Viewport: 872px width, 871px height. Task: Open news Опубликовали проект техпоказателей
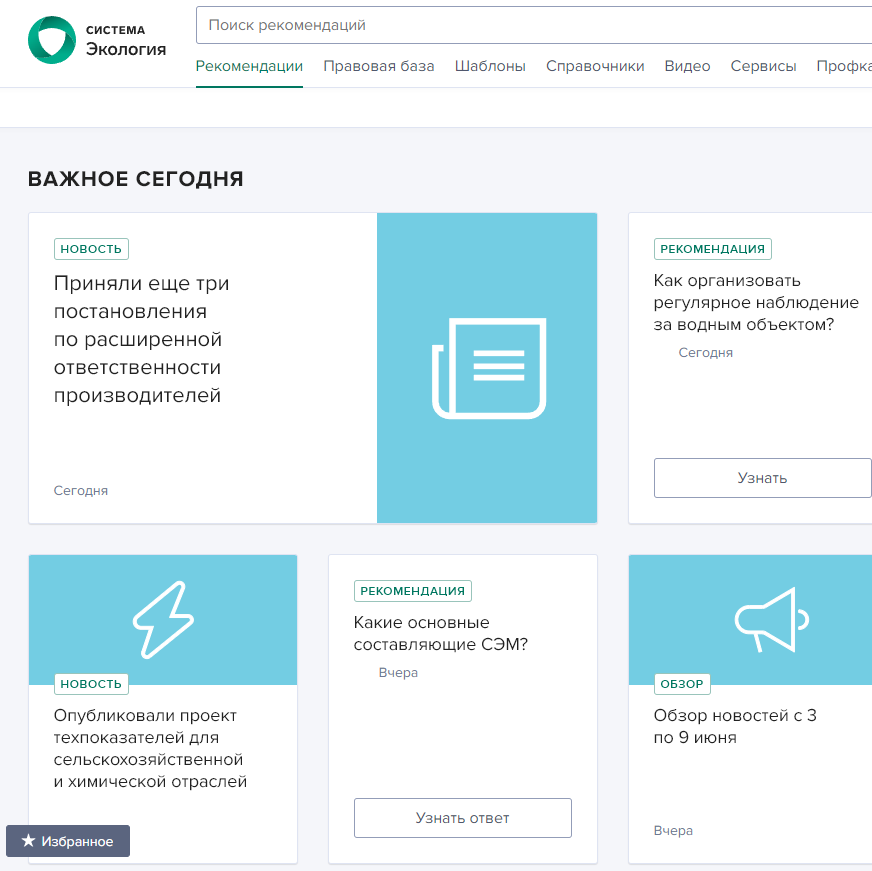150,748
